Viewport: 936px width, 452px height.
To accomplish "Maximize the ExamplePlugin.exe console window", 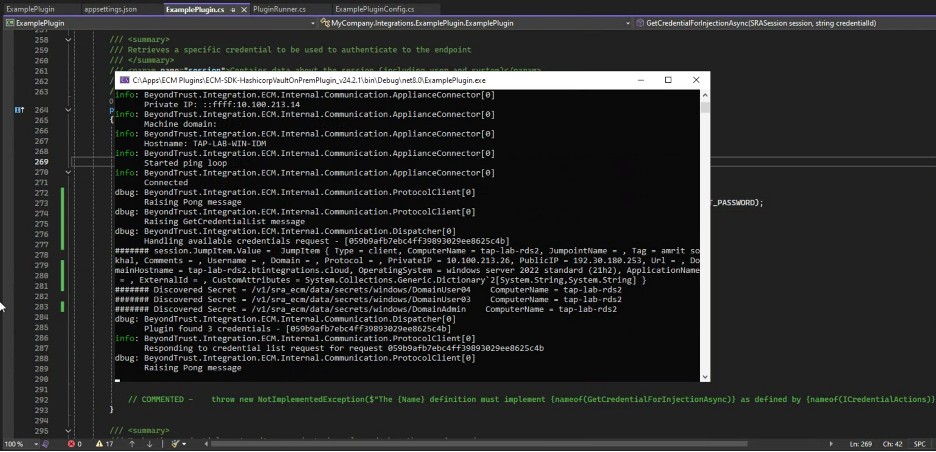I will point(668,80).
